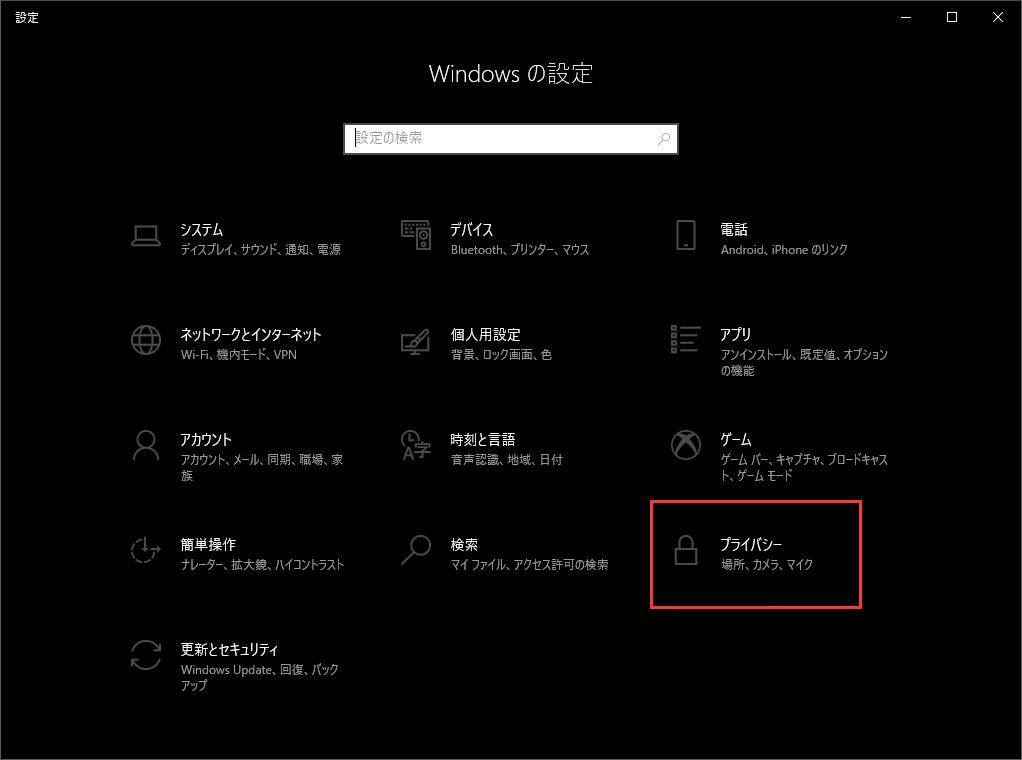Click the ゲーム Xbox icon
1022x760 pixels.
click(x=686, y=445)
